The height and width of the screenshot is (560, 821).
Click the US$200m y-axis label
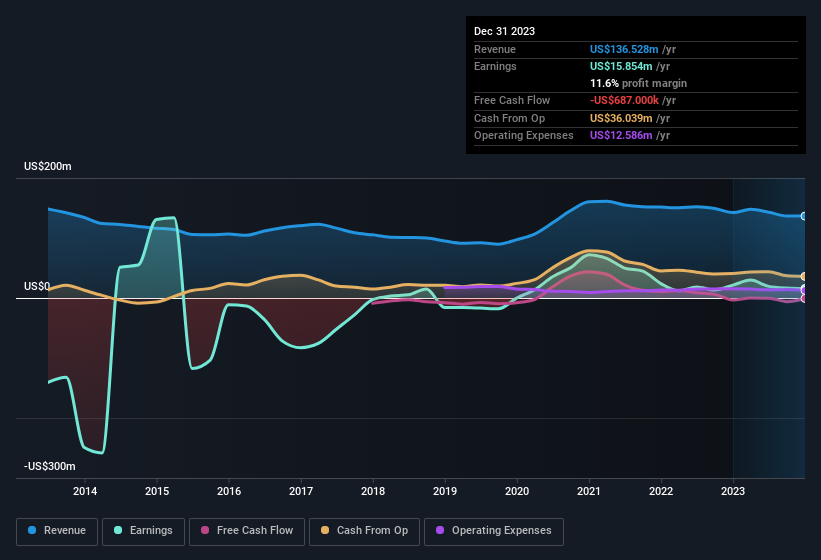pyautogui.click(x=48, y=166)
